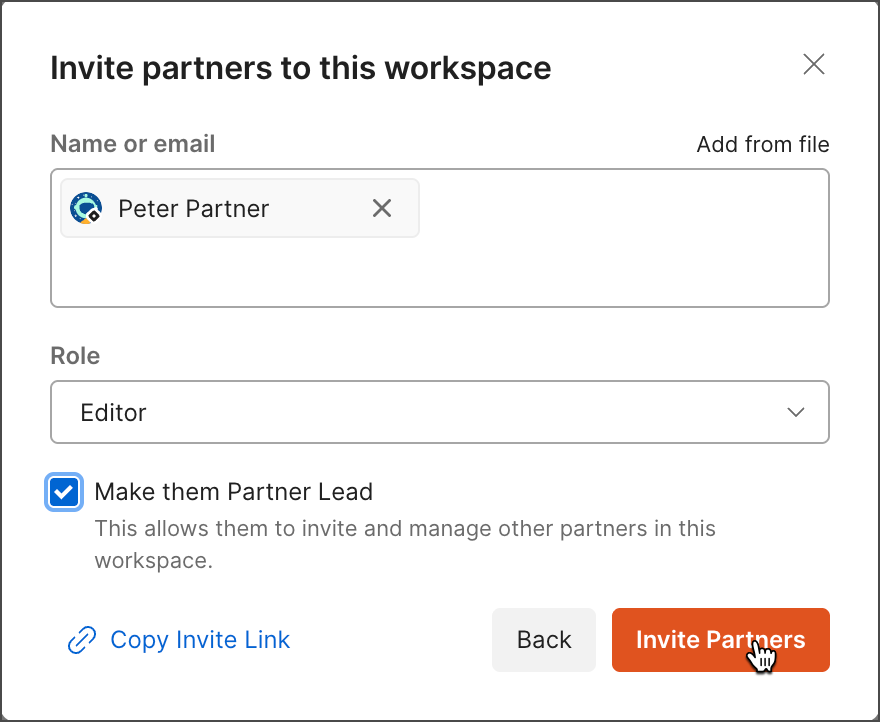
Task: Select the Peter Partner chip
Action: (x=194, y=208)
